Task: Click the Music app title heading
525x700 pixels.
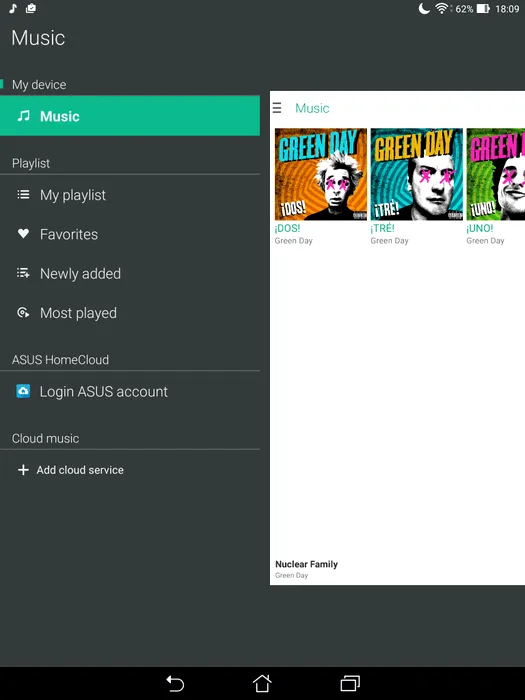Action: coord(38,38)
